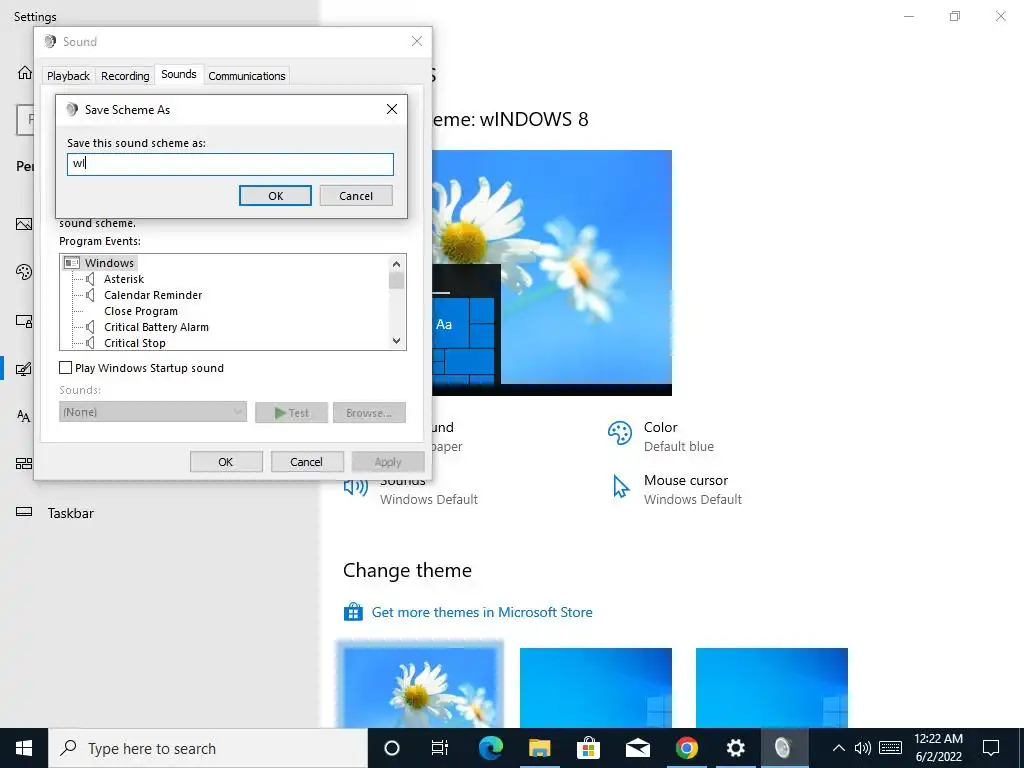Switch to the Recording tab
The width and height of the screenshot is (1024, 768).
click(125, 76)
